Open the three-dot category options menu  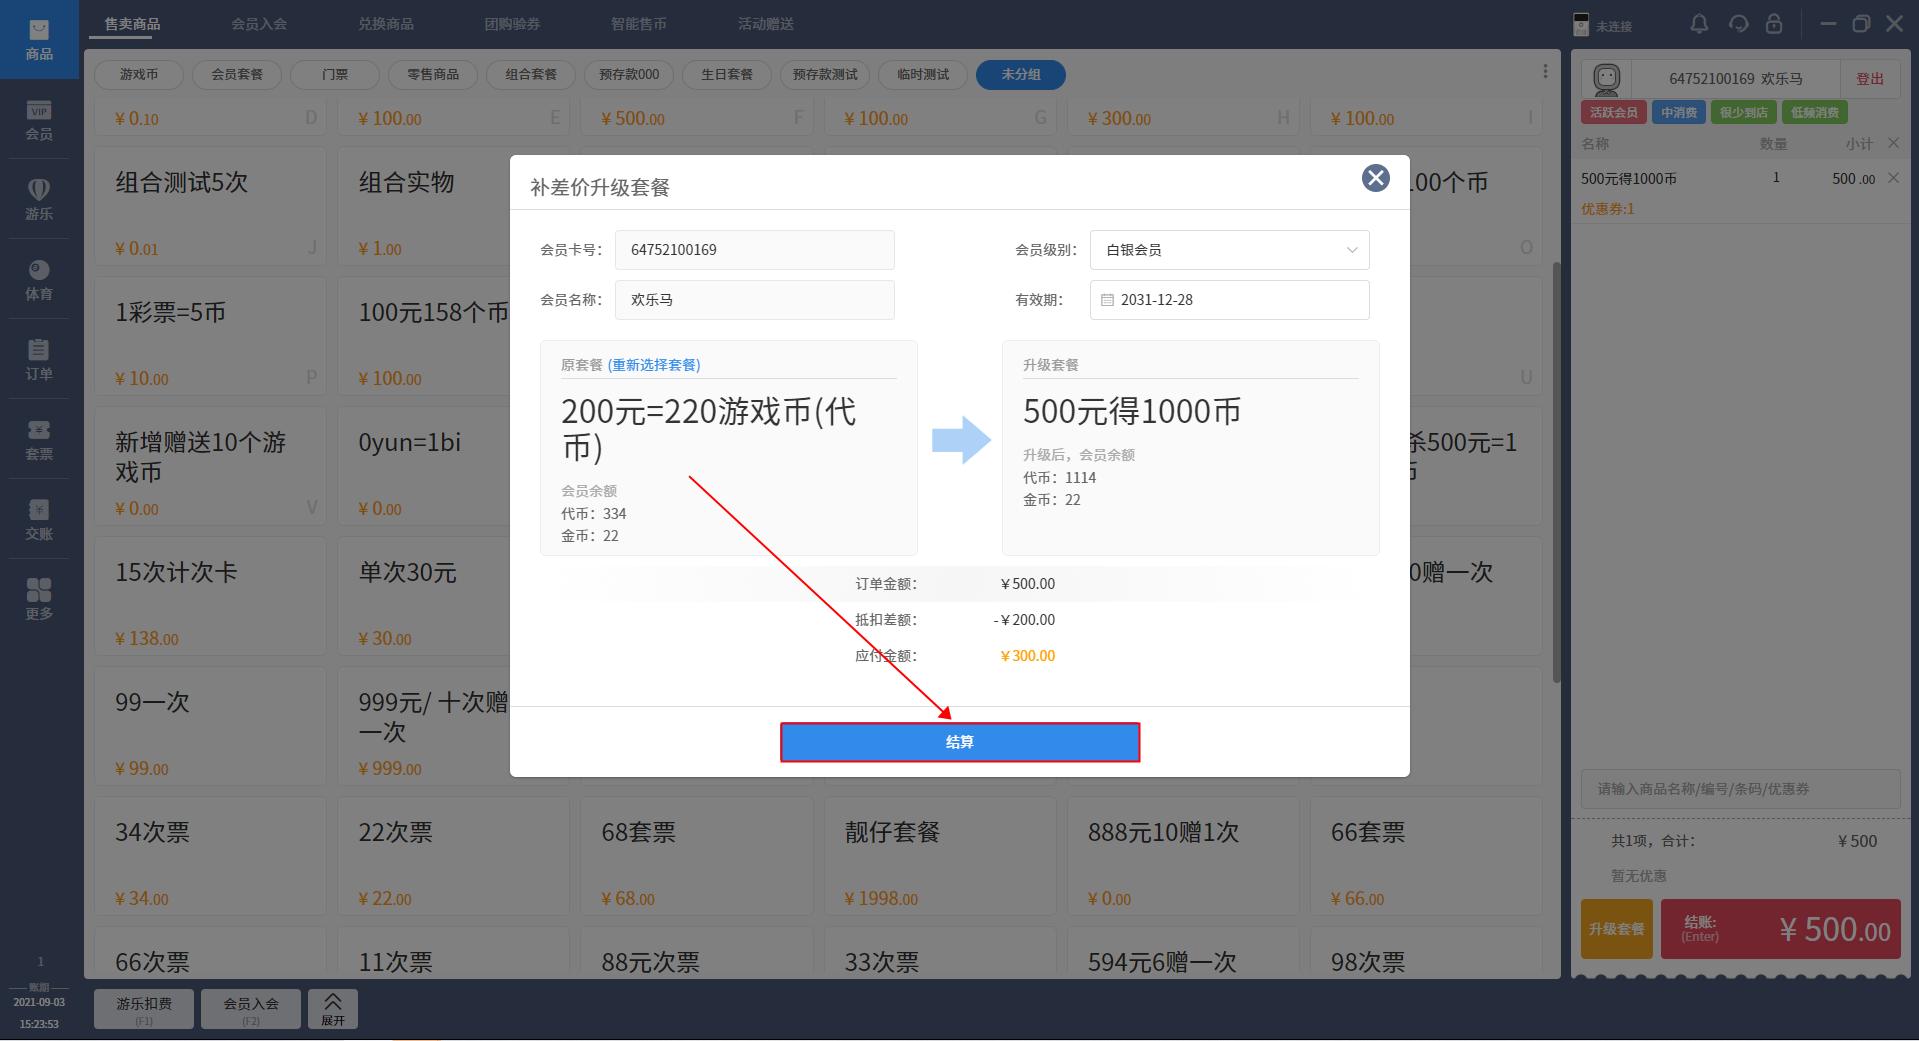[x=1545, y=72]
